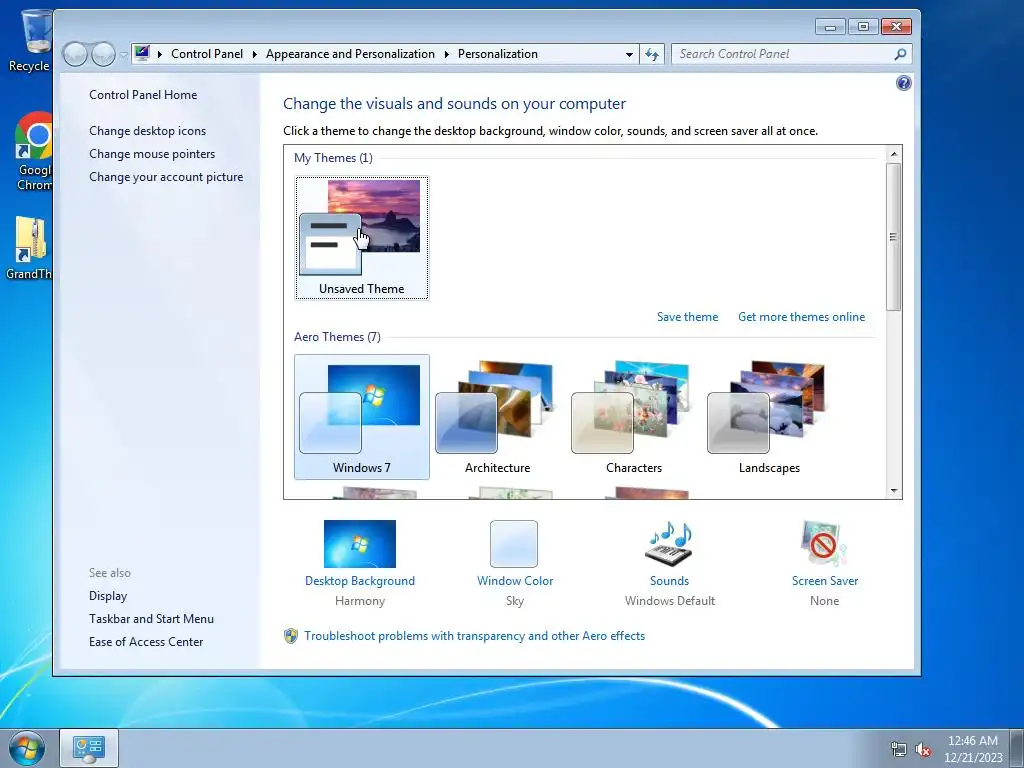Click the taskbar clock and date
The height and width of the screenshot is (768, 1024).
973,749
